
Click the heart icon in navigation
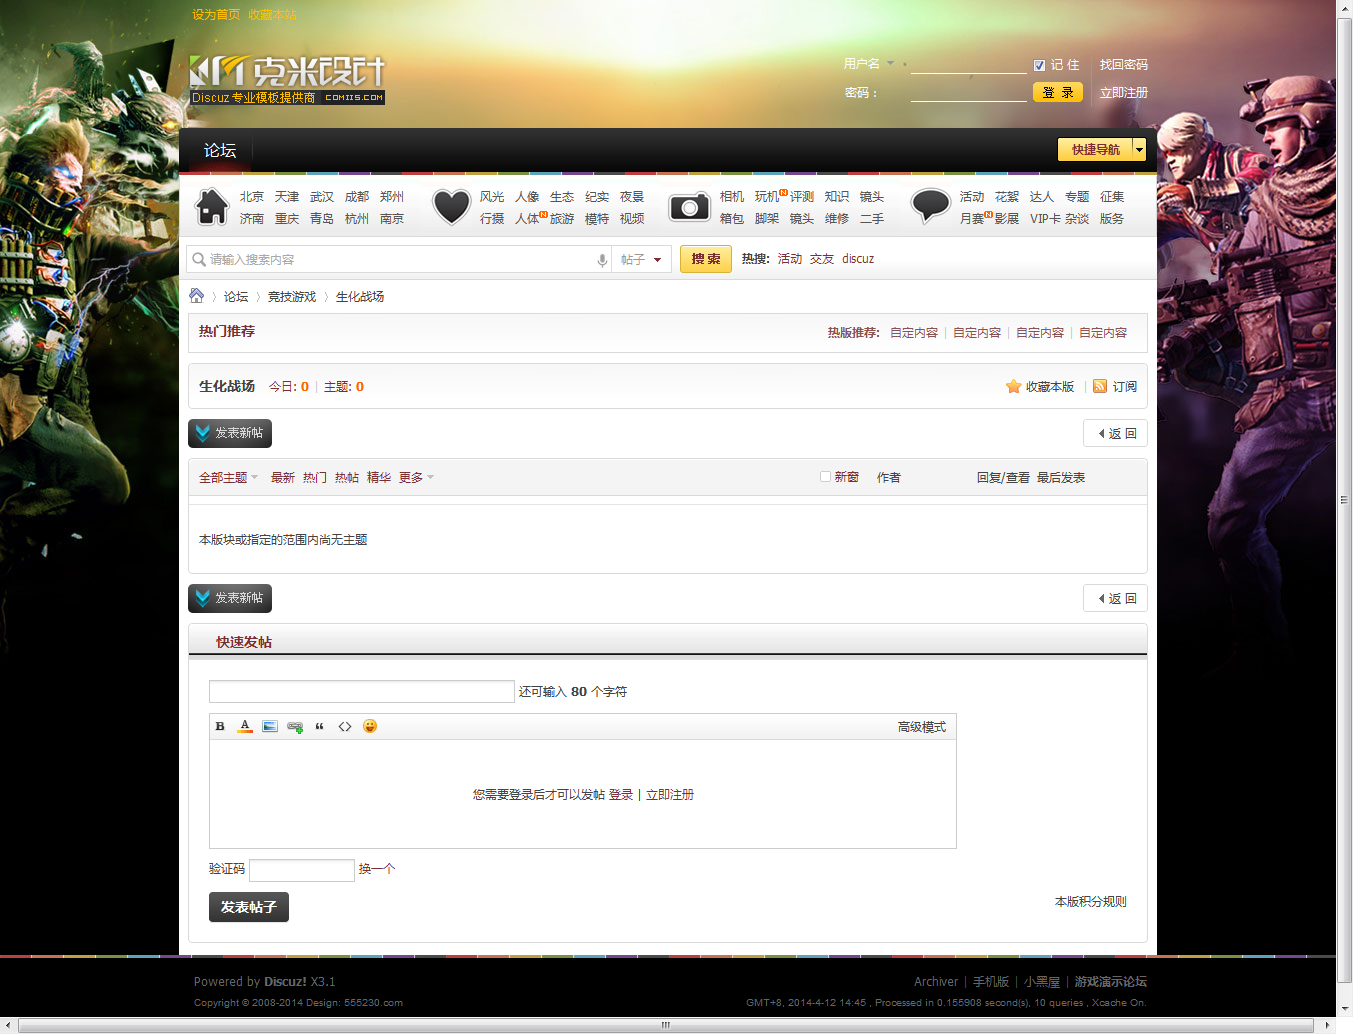click(451, 207)
